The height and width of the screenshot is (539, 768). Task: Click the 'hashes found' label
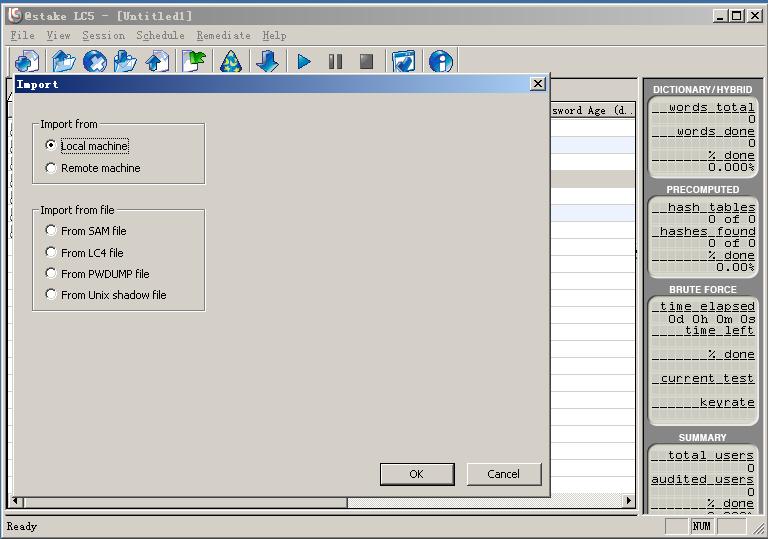(x=707, y=231)
